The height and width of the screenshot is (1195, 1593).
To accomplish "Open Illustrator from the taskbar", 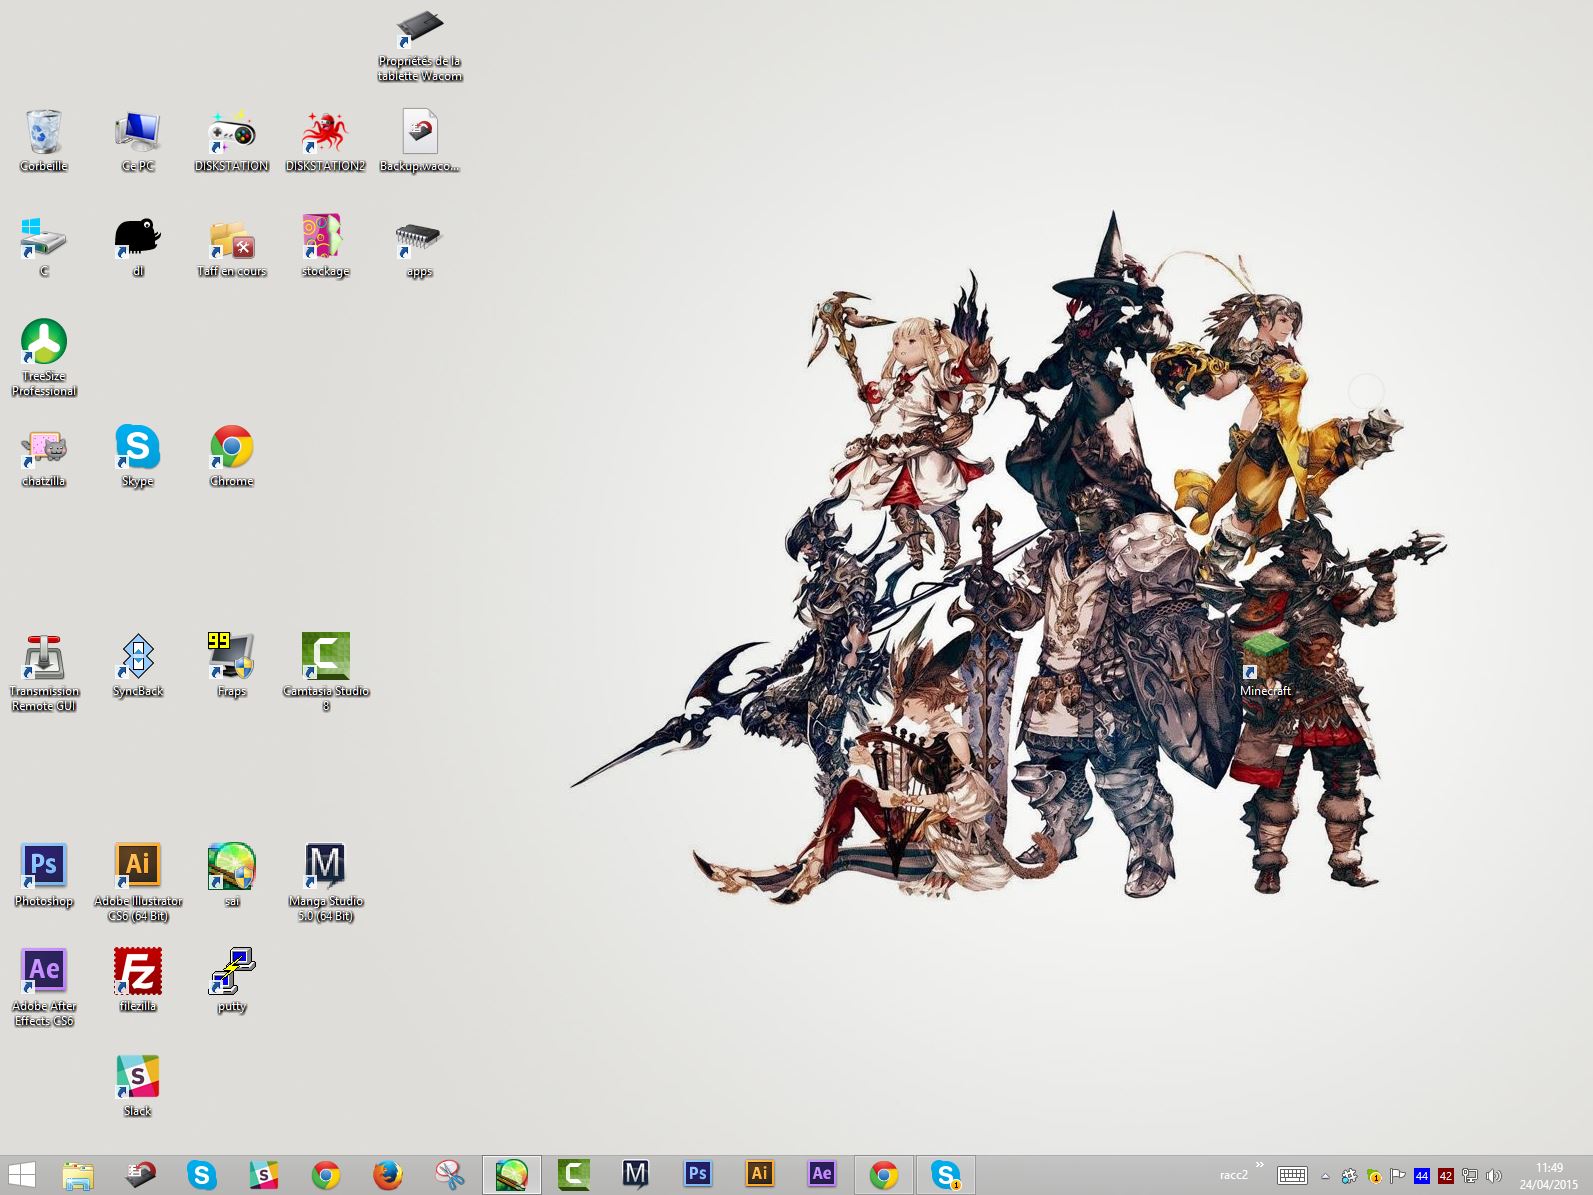I will 760,1175.
